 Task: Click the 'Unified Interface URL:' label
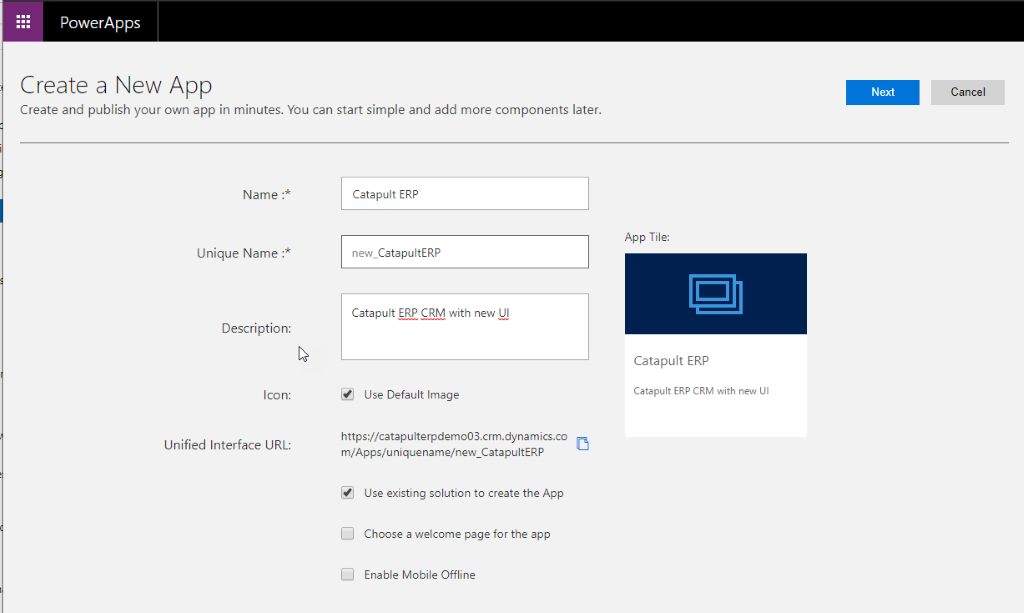tap(227, 445)
